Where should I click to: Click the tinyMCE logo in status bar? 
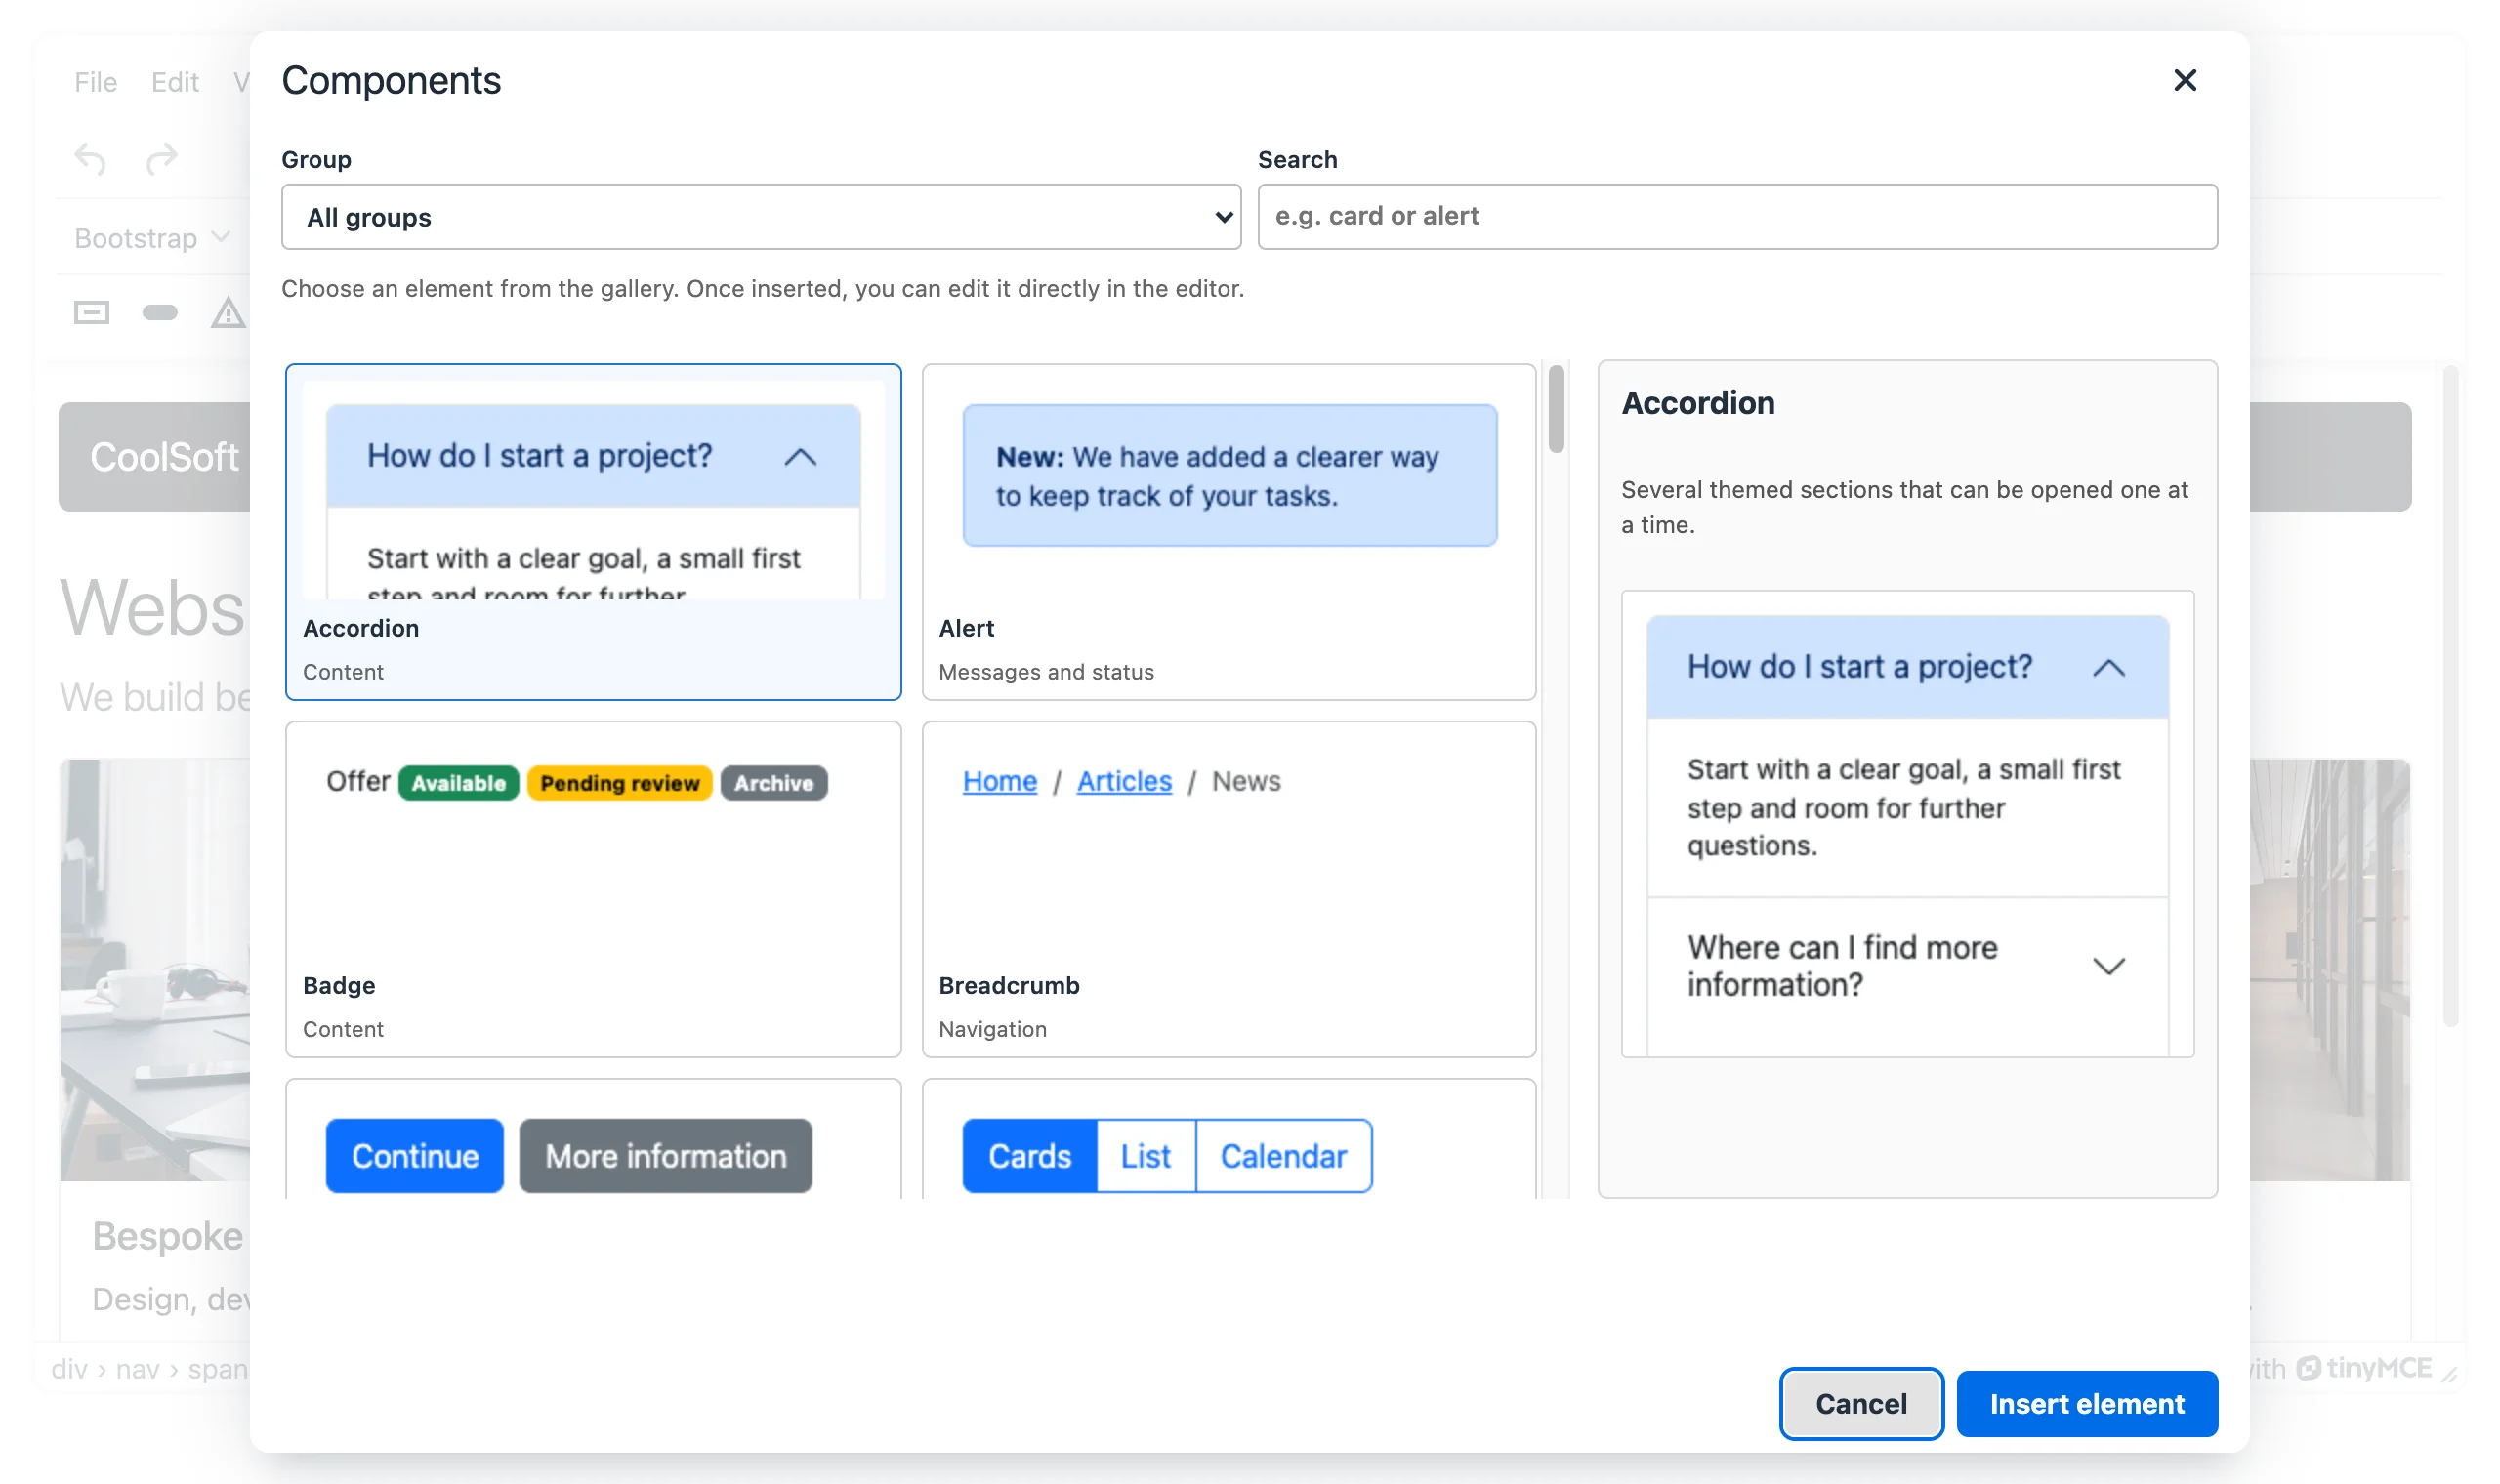(2363, 1367)
